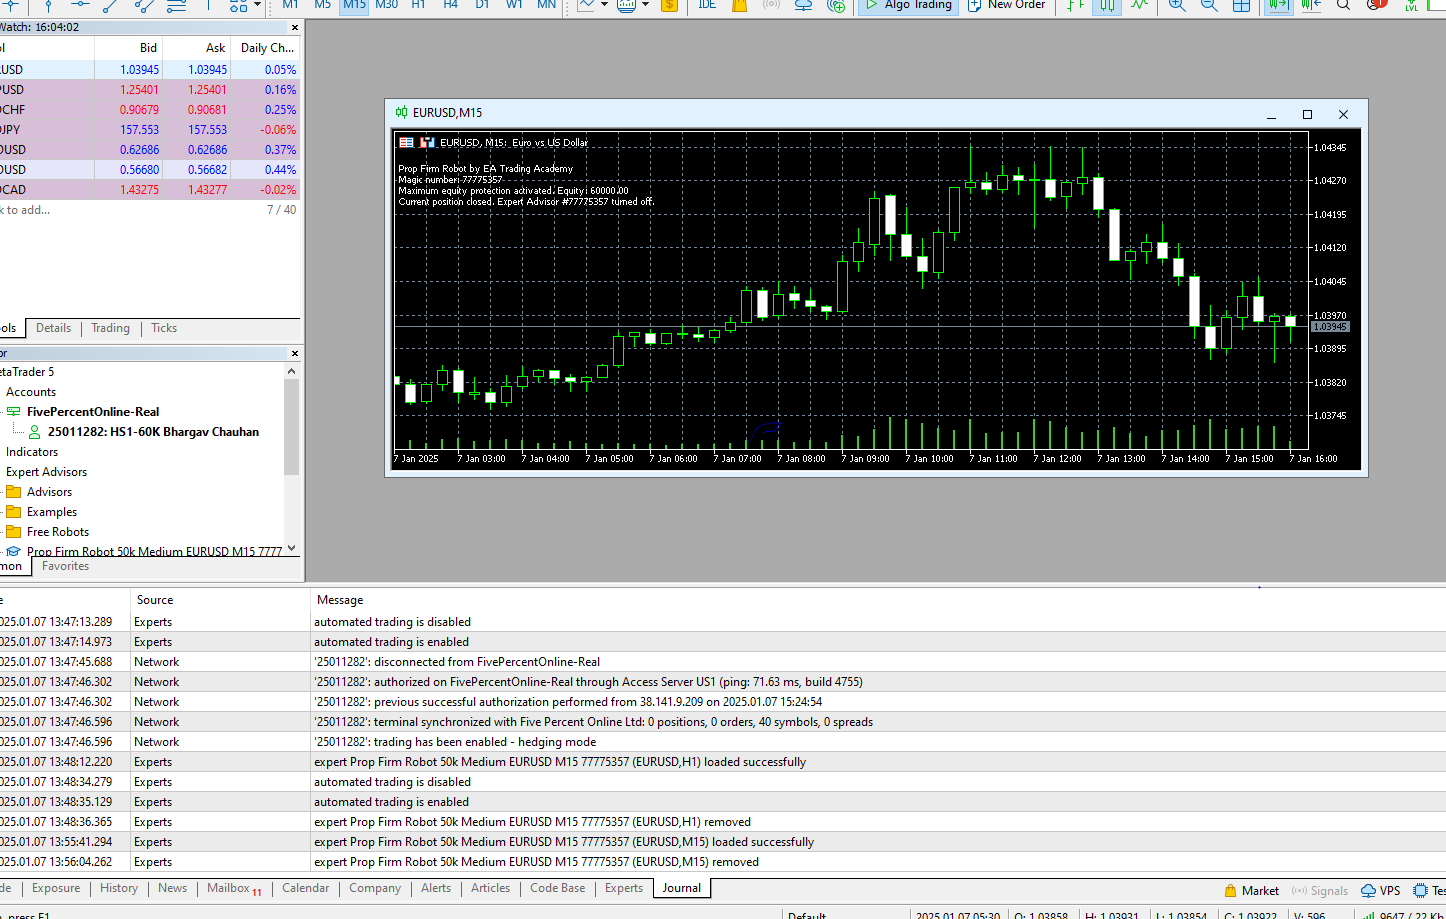Select the trendline drawing tool
The width and height of the screenshot is (1446, 919).
pyautogui.click(x=110, y=5)
